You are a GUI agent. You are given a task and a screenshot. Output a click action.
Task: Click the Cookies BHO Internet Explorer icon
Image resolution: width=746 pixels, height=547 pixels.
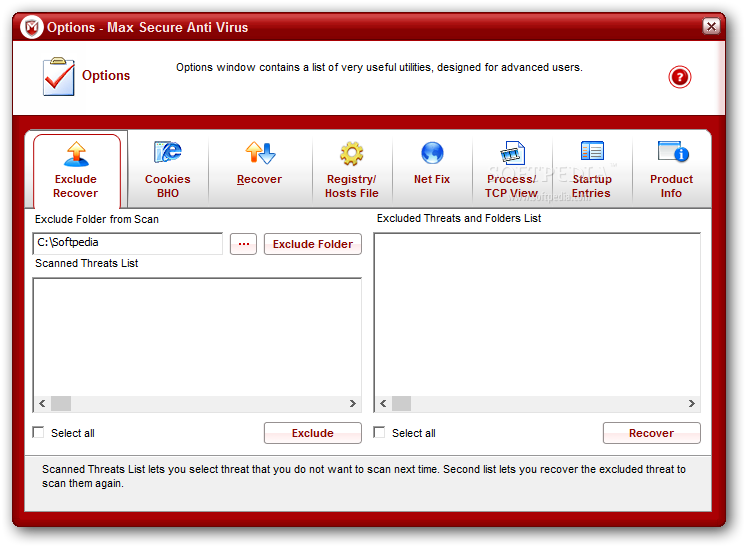(x=167, y=152)
